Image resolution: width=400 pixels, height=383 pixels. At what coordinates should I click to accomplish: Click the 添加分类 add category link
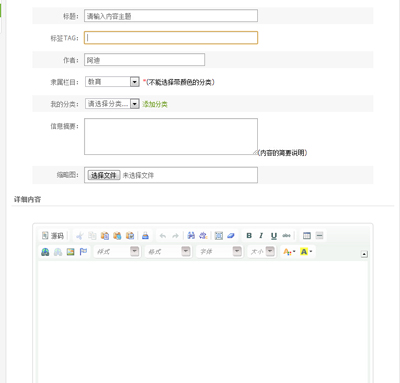click(x=155, y=104)
